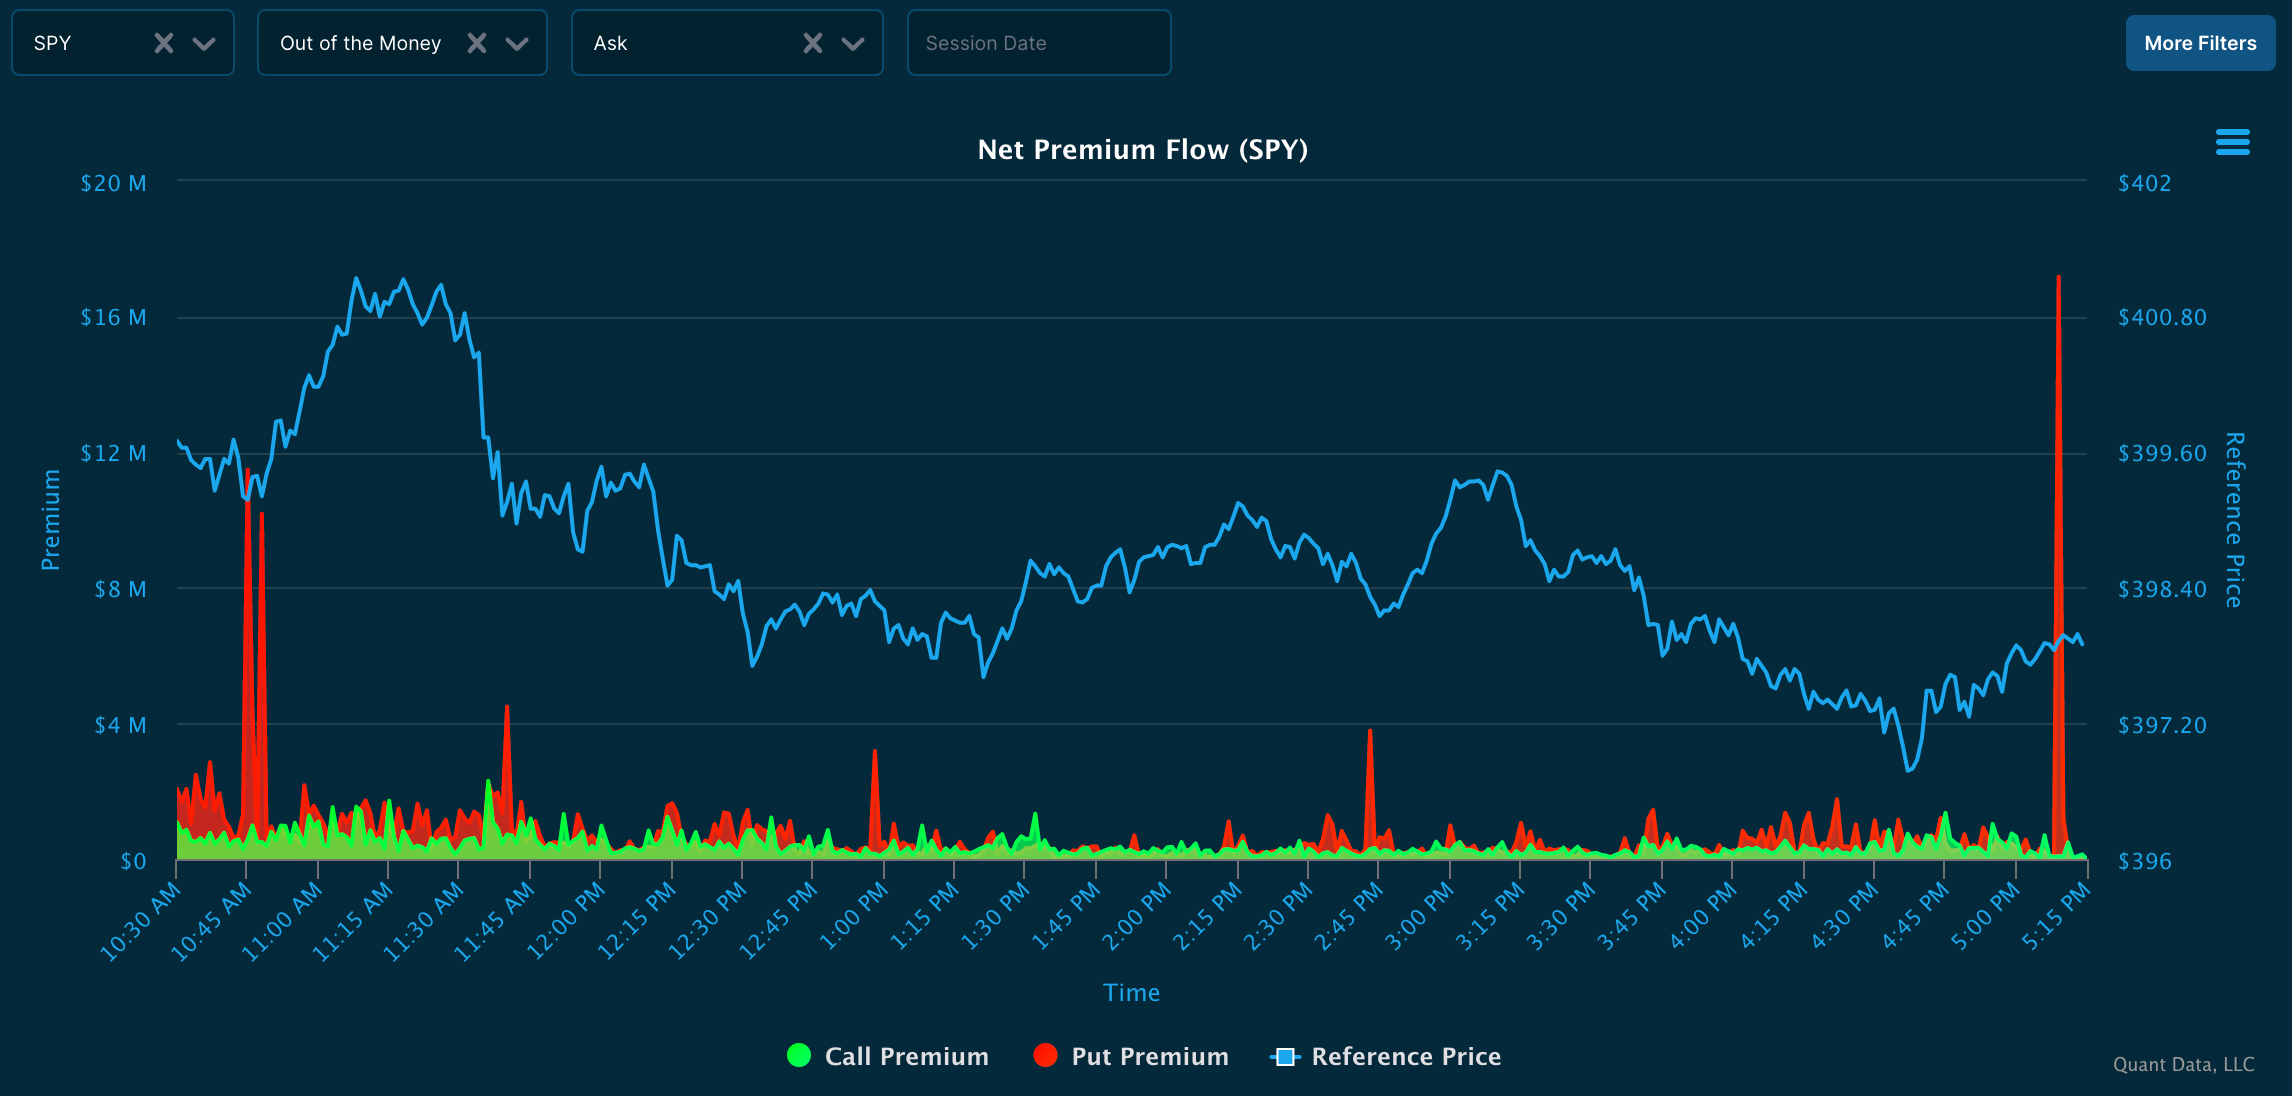Open the chart hamburger menu

pyautogui.click(x=2232, y=142)
